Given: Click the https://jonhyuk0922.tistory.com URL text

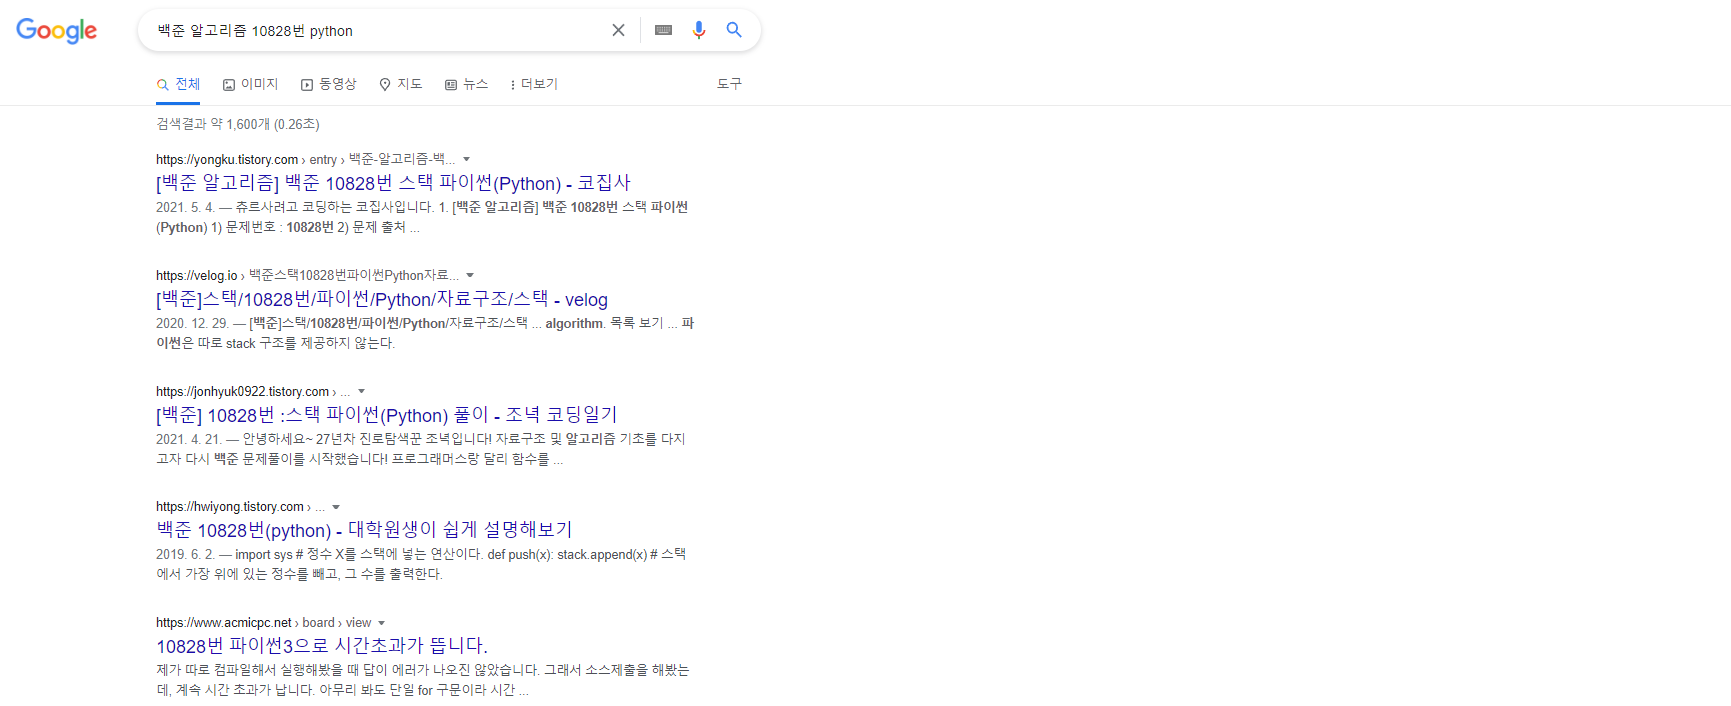Looking at the screenshot, I should click(242, 392).
